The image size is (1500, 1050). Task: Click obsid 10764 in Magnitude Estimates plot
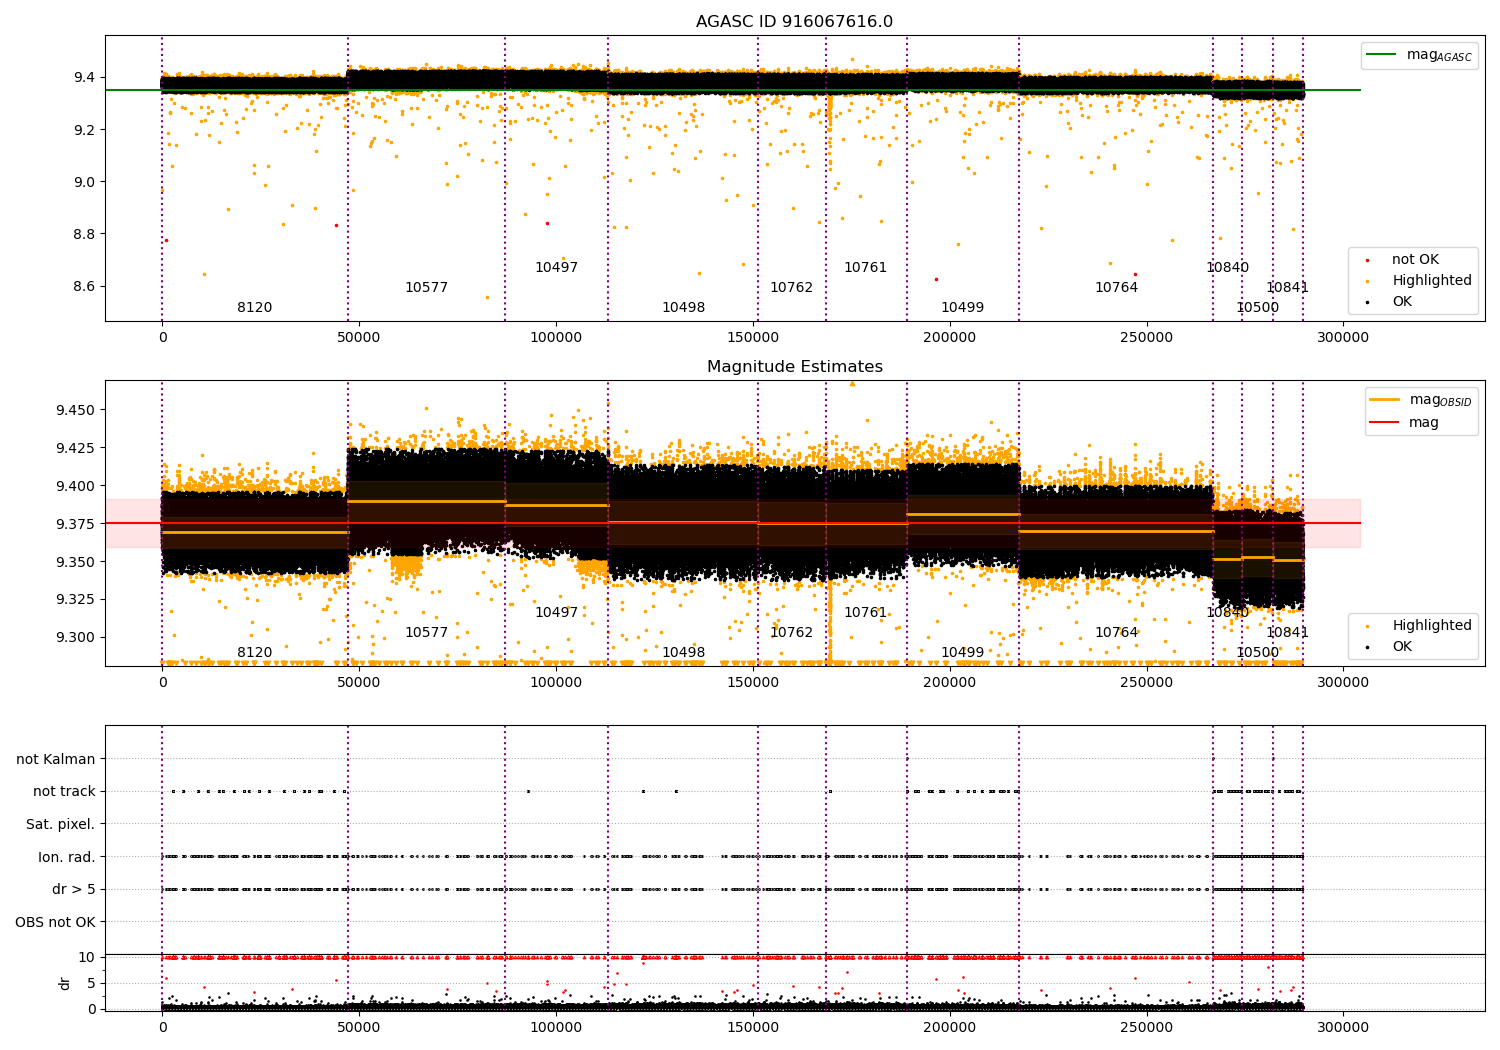click(x=1116, y=633)
